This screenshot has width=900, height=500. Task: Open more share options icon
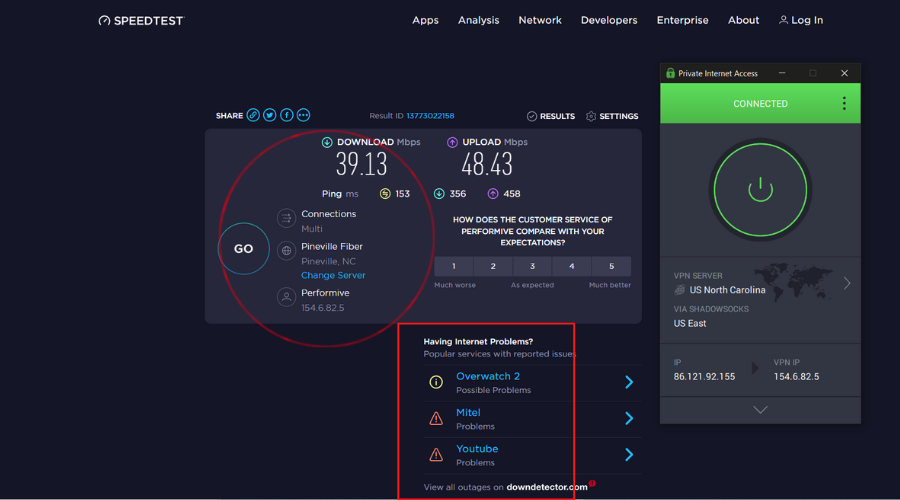click(303, 115)
